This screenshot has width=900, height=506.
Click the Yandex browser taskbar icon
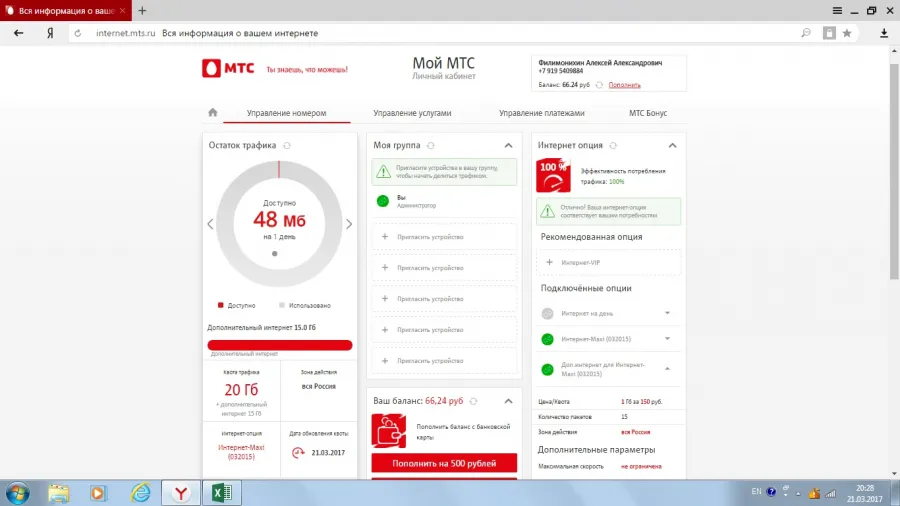pos(181,493)
